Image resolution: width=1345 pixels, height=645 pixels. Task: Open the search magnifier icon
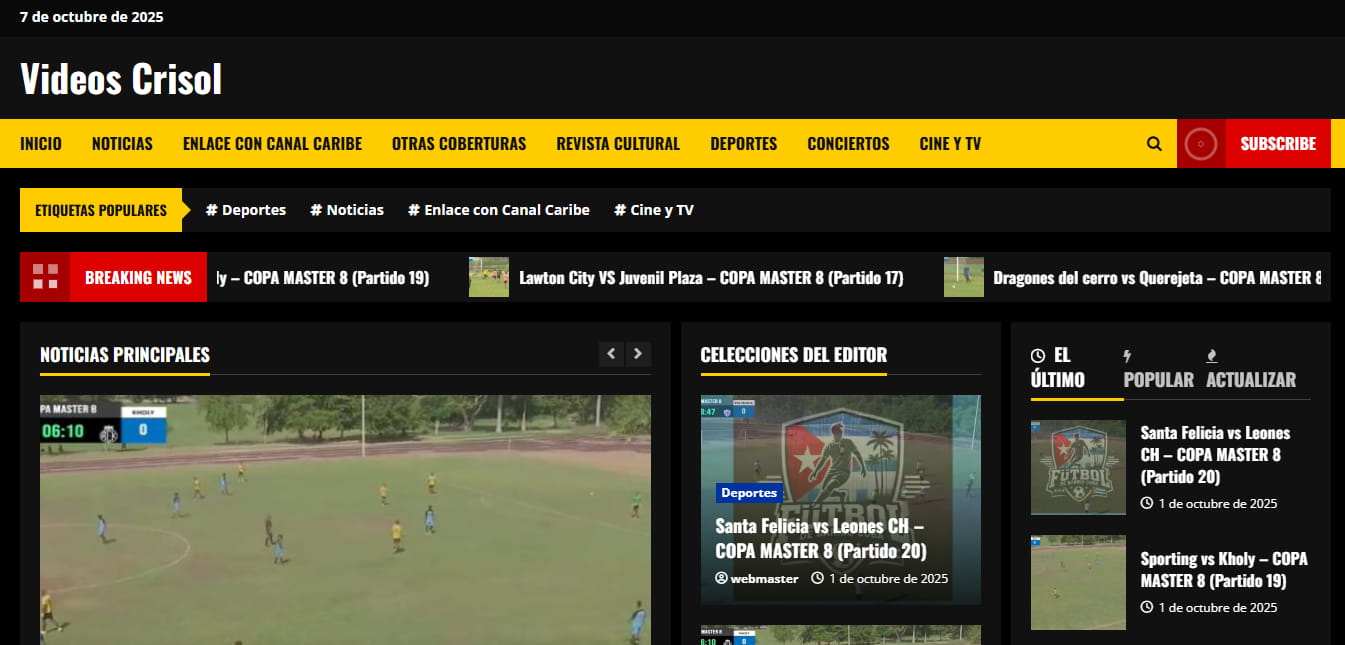point(1154,143)
